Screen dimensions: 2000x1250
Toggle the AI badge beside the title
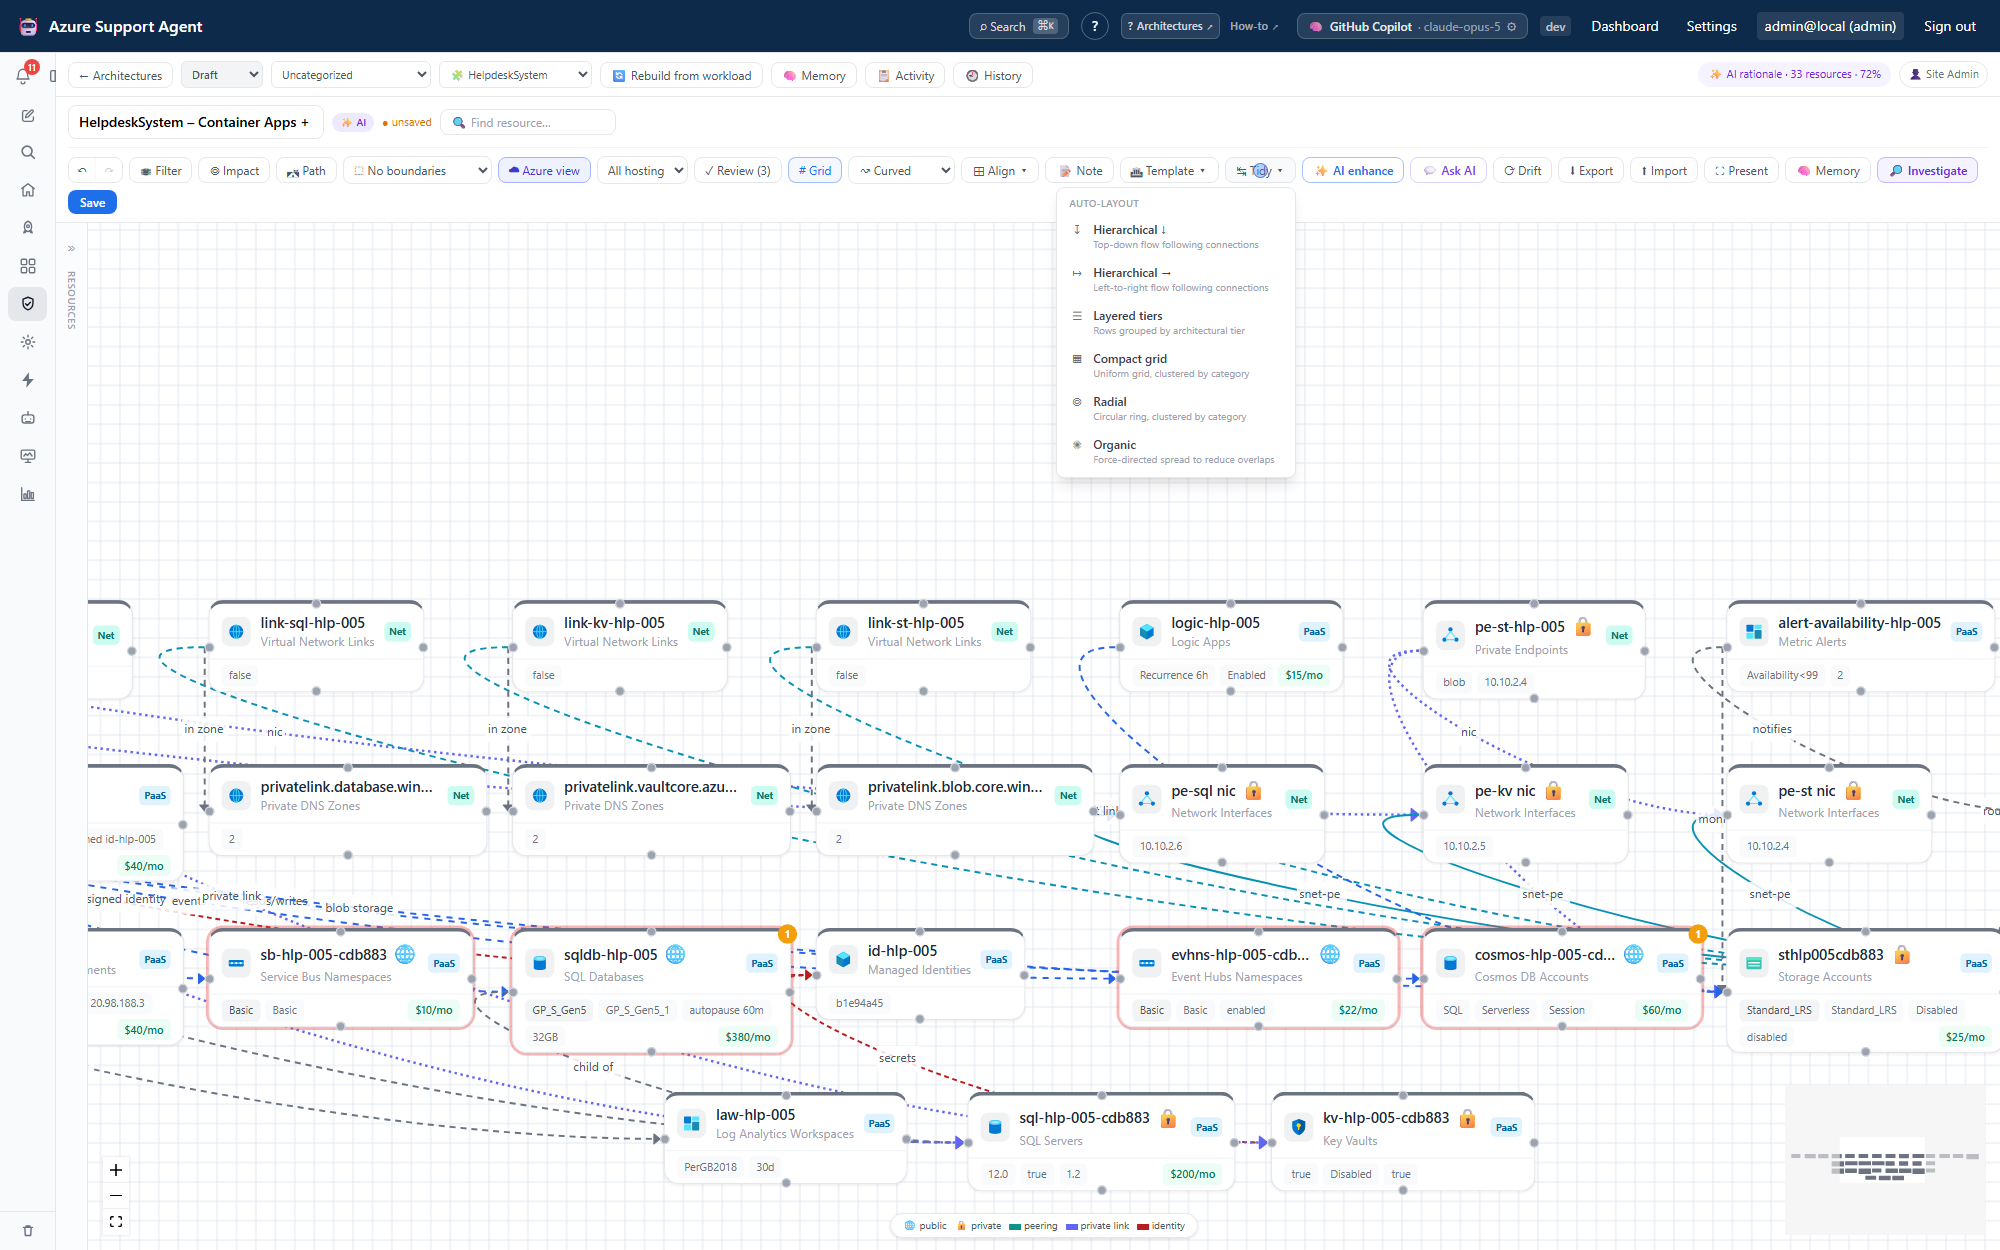pos(353,123)
